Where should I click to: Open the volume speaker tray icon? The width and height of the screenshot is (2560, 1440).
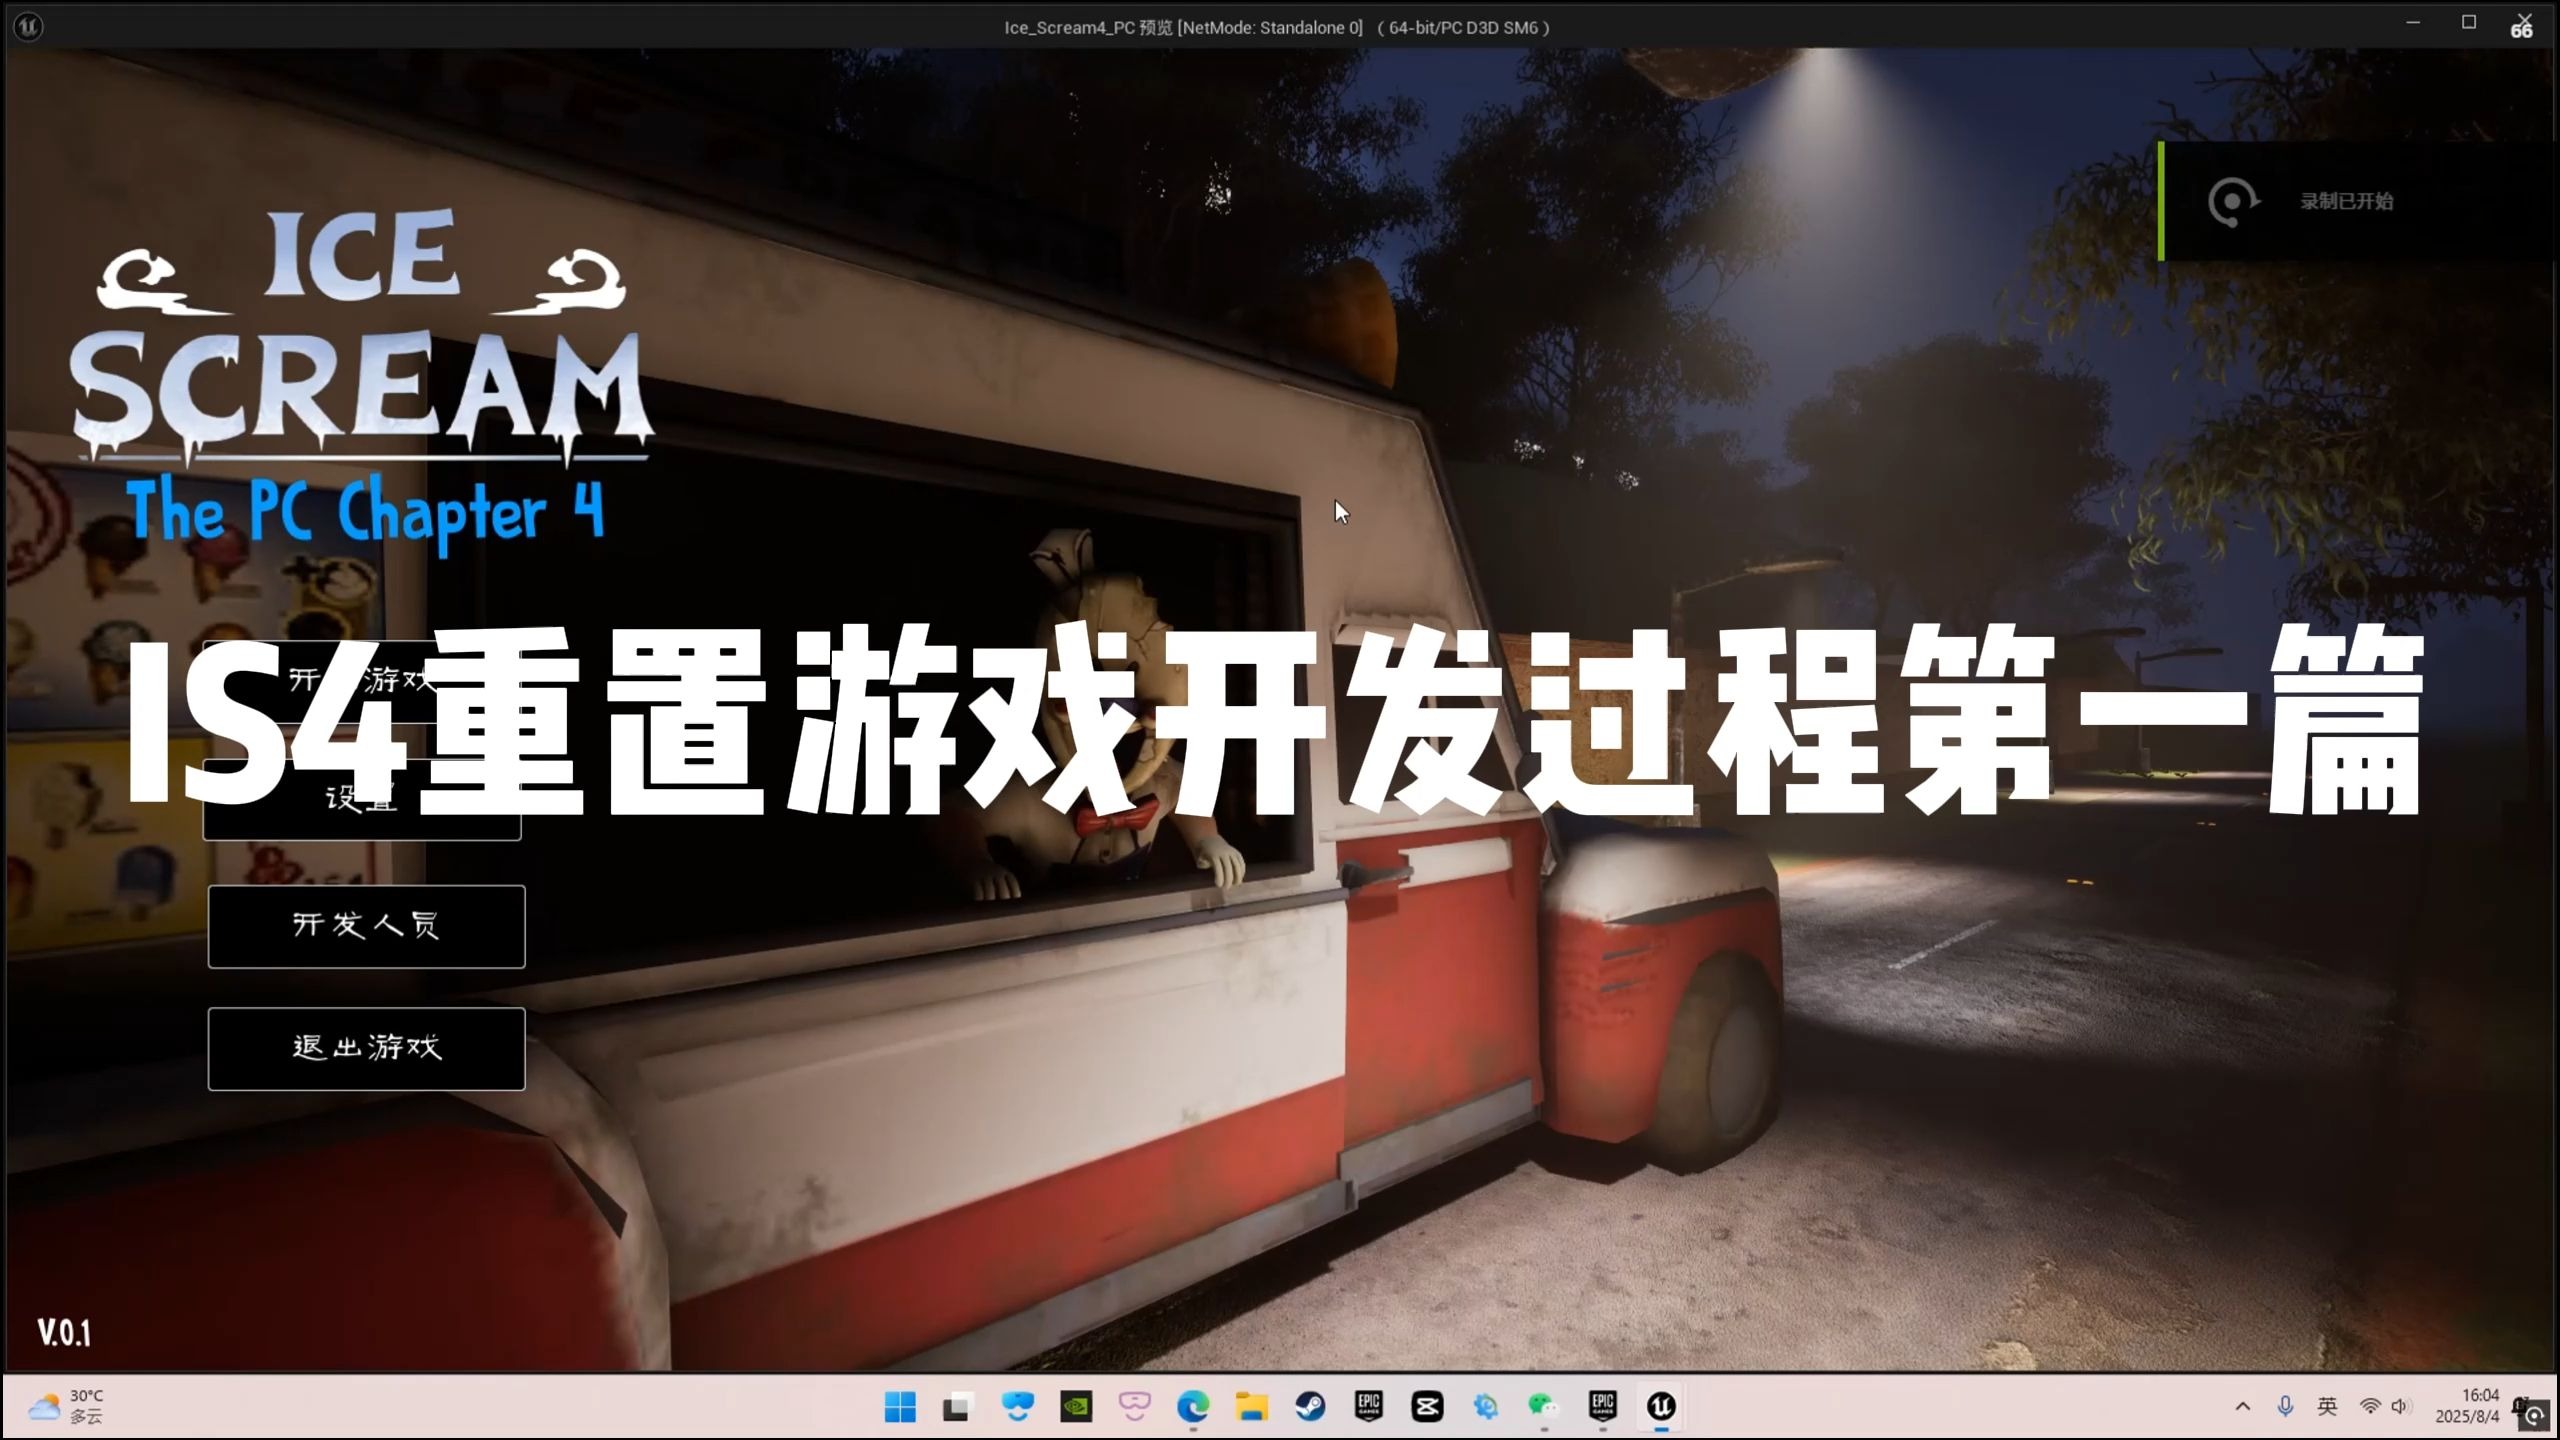click(x=2401, y=1407)
